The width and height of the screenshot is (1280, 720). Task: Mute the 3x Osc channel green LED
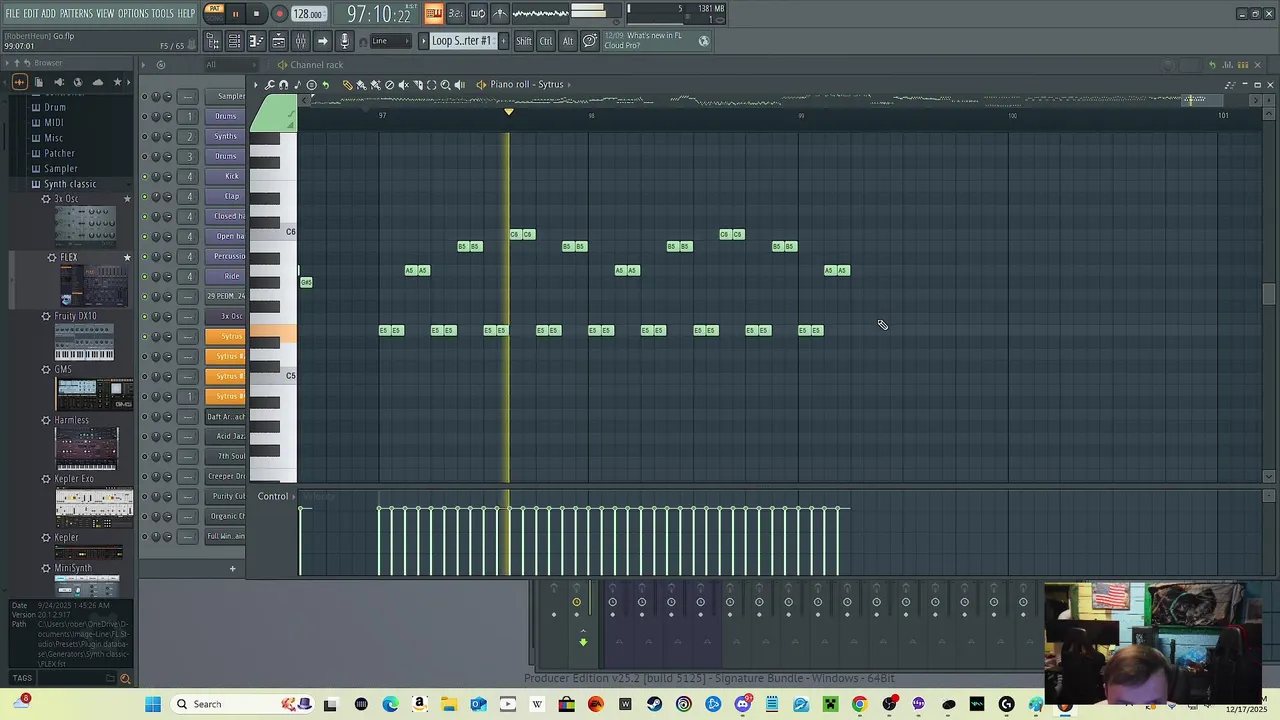(144, 316)
